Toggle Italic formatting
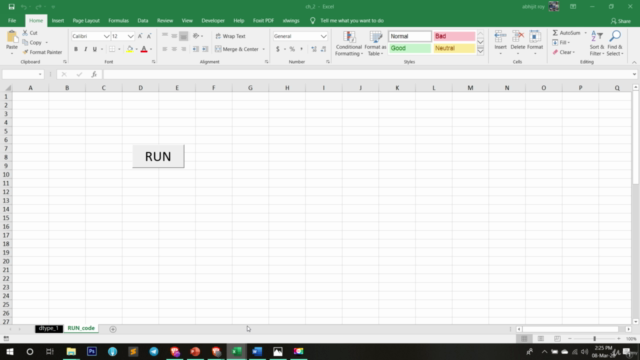The image size is (640, 360). (85, 49)
